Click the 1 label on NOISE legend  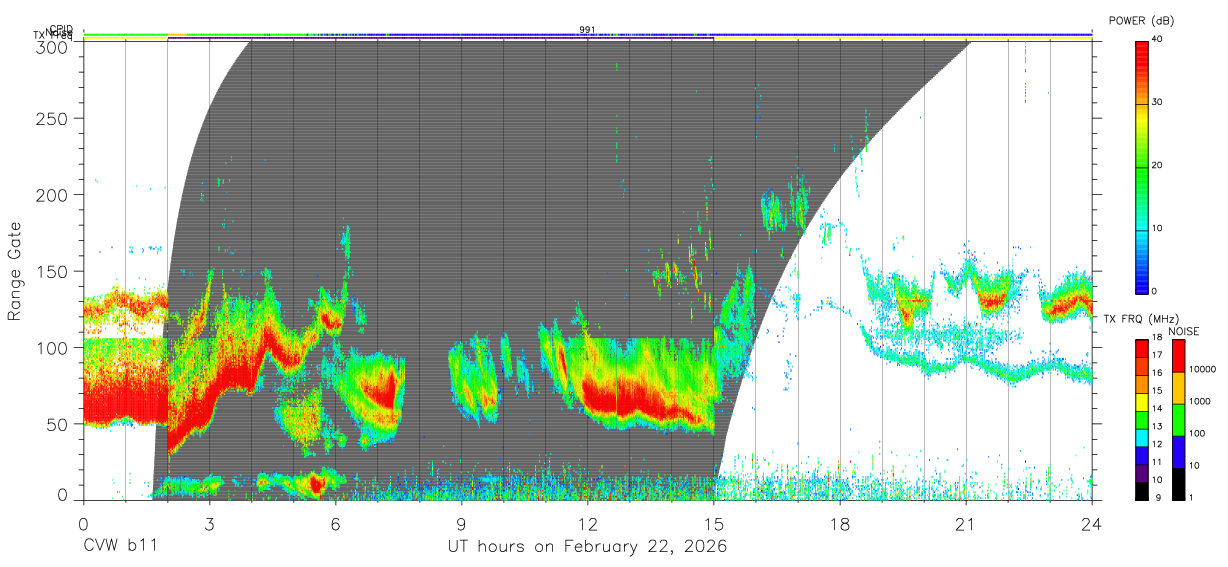pos(1191,497)
